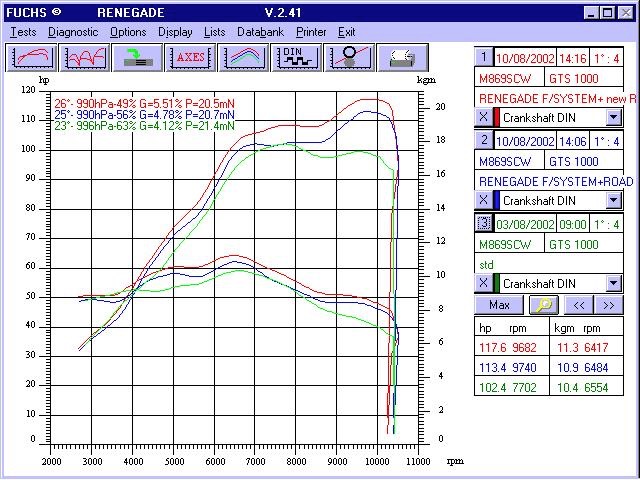The image size is (640, 480).
Task: Click run 3 registration M869SCW
Action: coord(509,244)
